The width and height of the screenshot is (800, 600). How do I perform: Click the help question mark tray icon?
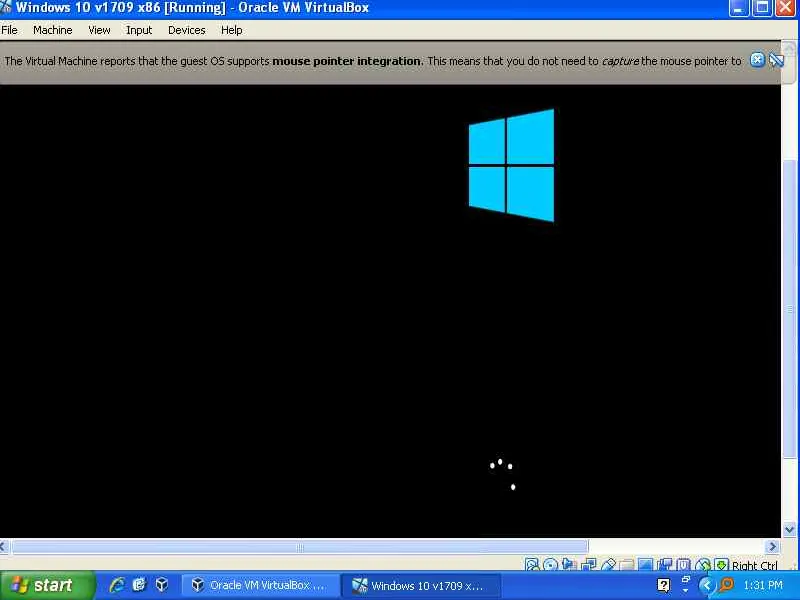[664, 585]
